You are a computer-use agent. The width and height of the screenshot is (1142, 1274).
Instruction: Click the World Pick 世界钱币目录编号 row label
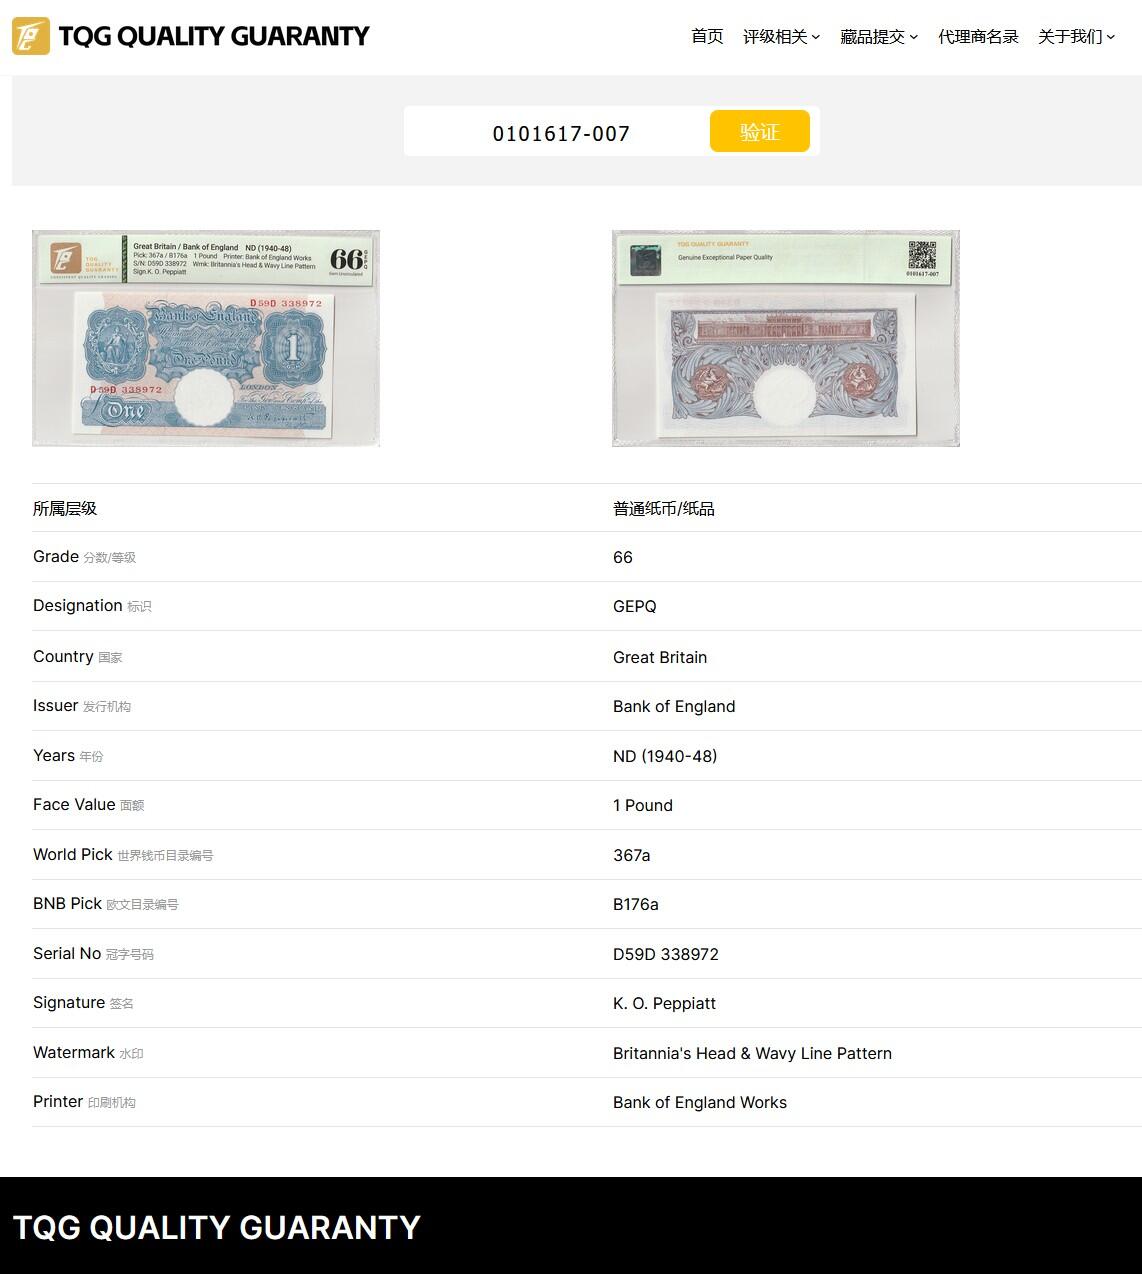[x=123, y=855]
